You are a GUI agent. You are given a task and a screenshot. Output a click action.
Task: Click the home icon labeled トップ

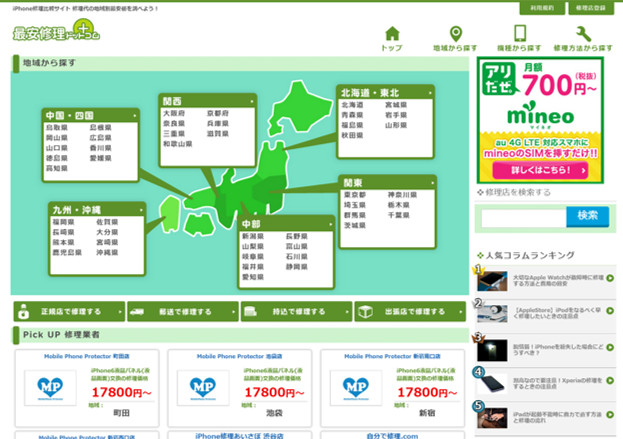[x=391, y=35]
